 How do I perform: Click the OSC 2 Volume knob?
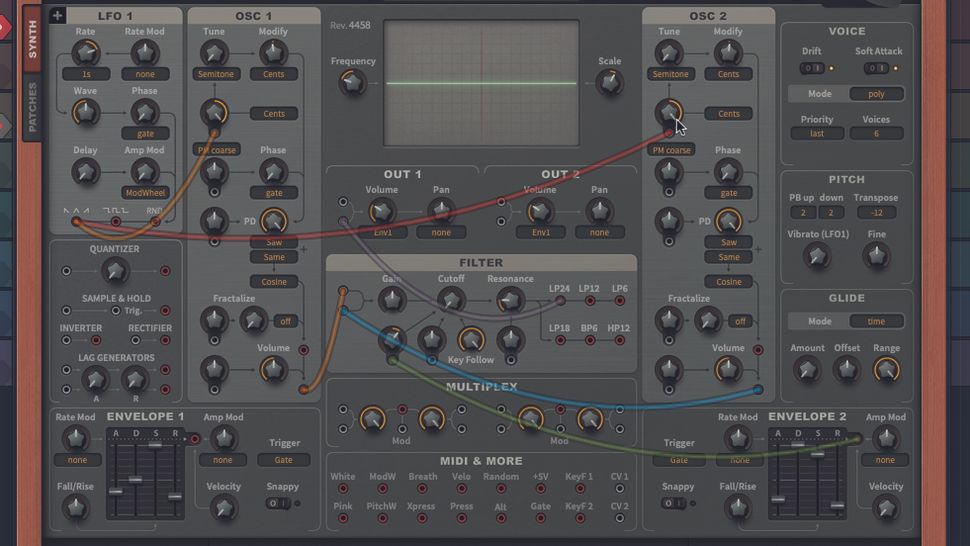pos(728,369)
